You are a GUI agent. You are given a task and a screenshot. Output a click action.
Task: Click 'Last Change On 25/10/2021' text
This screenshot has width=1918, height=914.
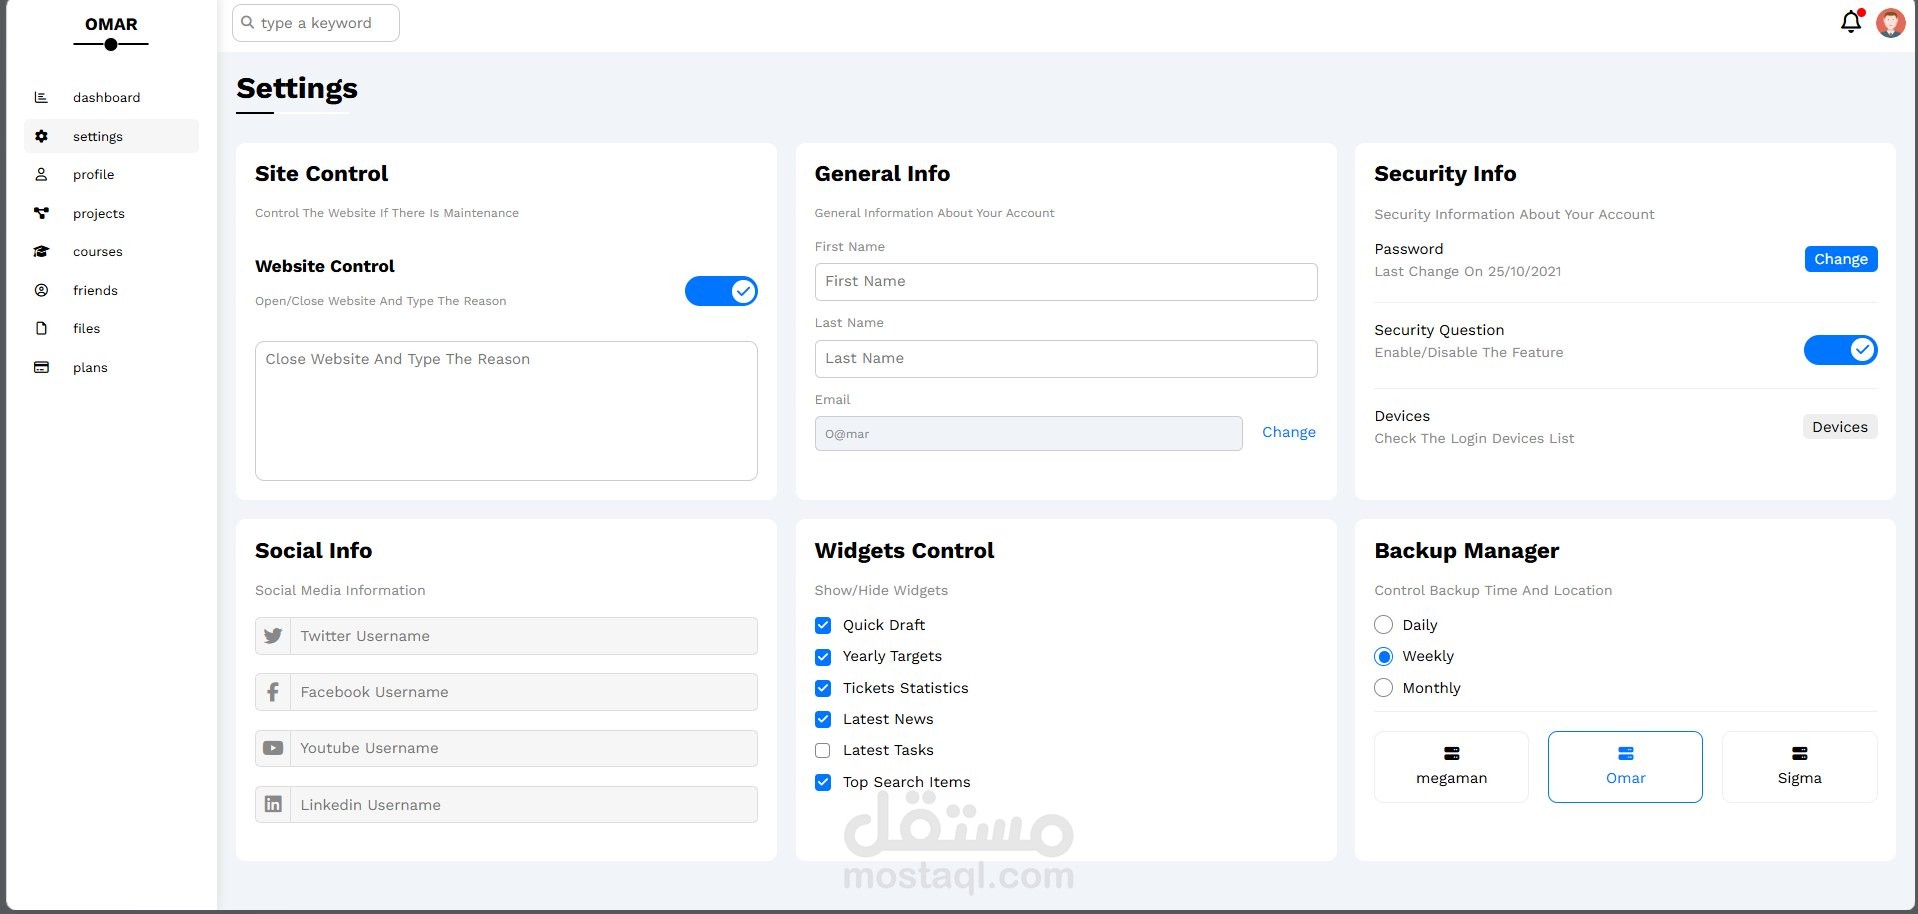point(1468,271)
